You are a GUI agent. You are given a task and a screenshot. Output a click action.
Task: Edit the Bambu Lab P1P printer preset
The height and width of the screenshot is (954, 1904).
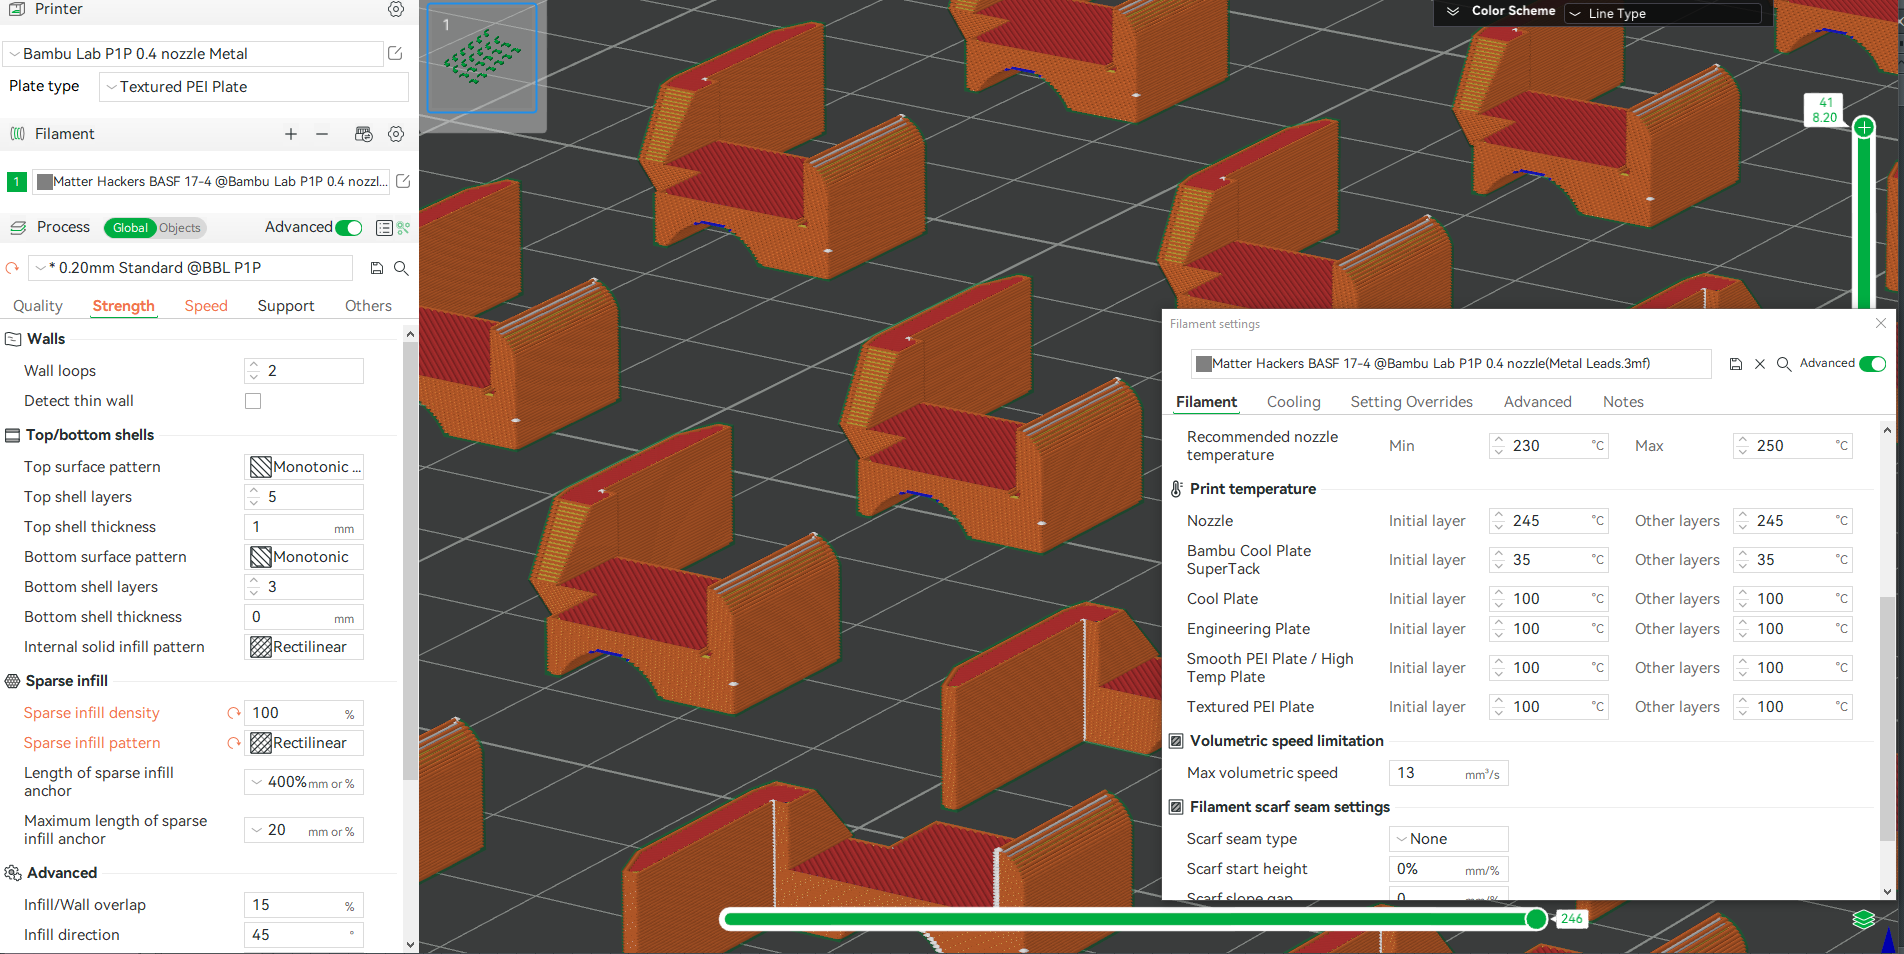(x=395, y=53)
